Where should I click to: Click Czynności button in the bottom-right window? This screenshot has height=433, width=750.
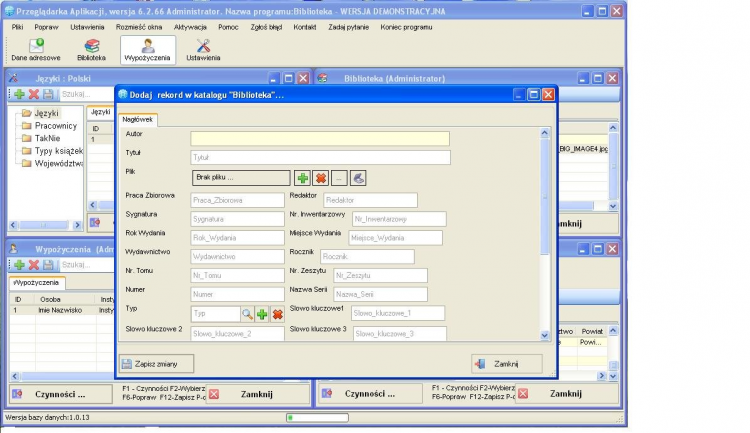tap(370, 394)
